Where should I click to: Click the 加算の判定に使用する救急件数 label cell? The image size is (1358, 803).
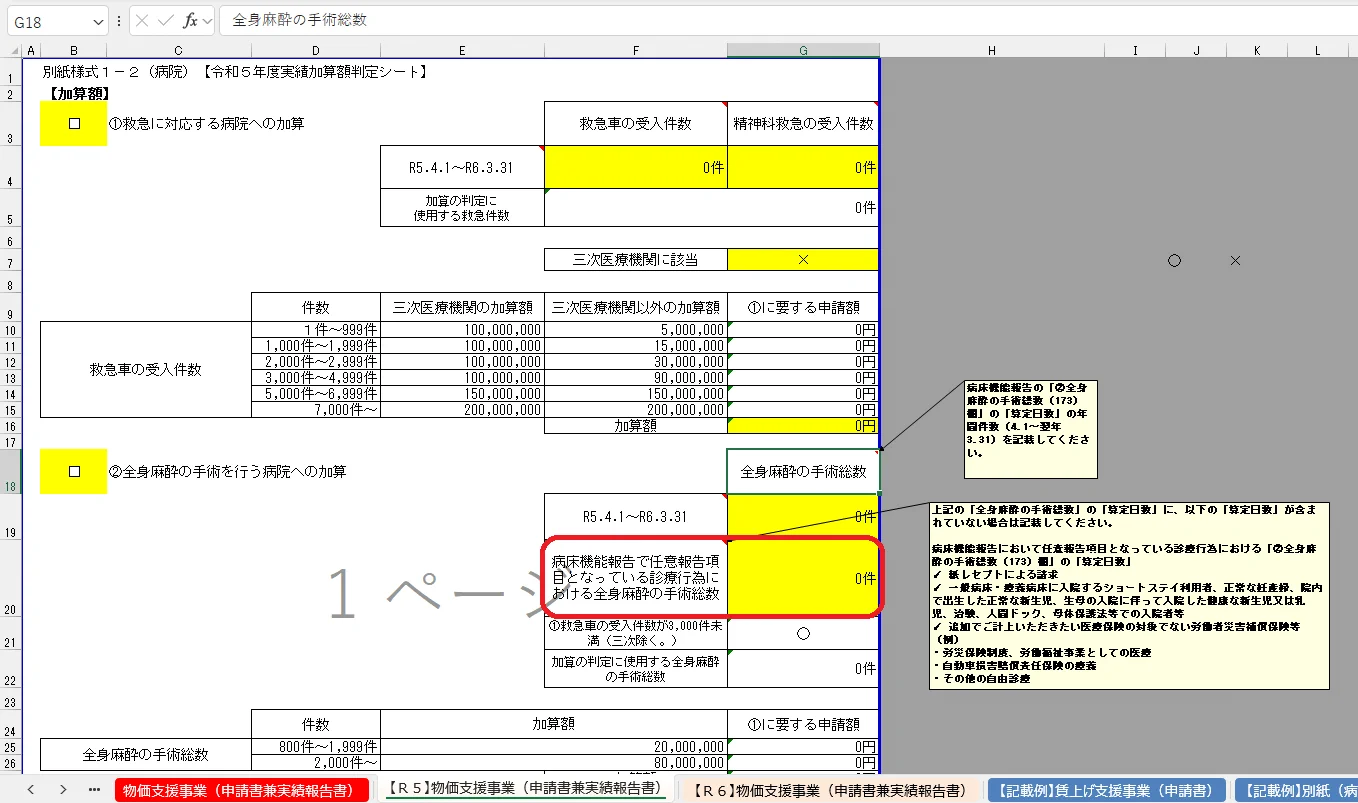[x=462, y=208]
